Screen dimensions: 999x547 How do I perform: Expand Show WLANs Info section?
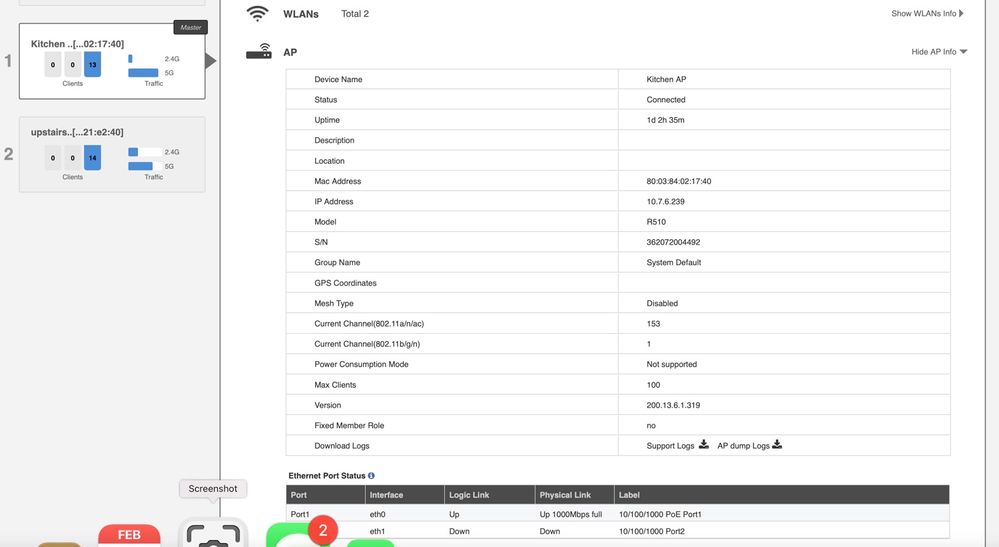point(928,14)
